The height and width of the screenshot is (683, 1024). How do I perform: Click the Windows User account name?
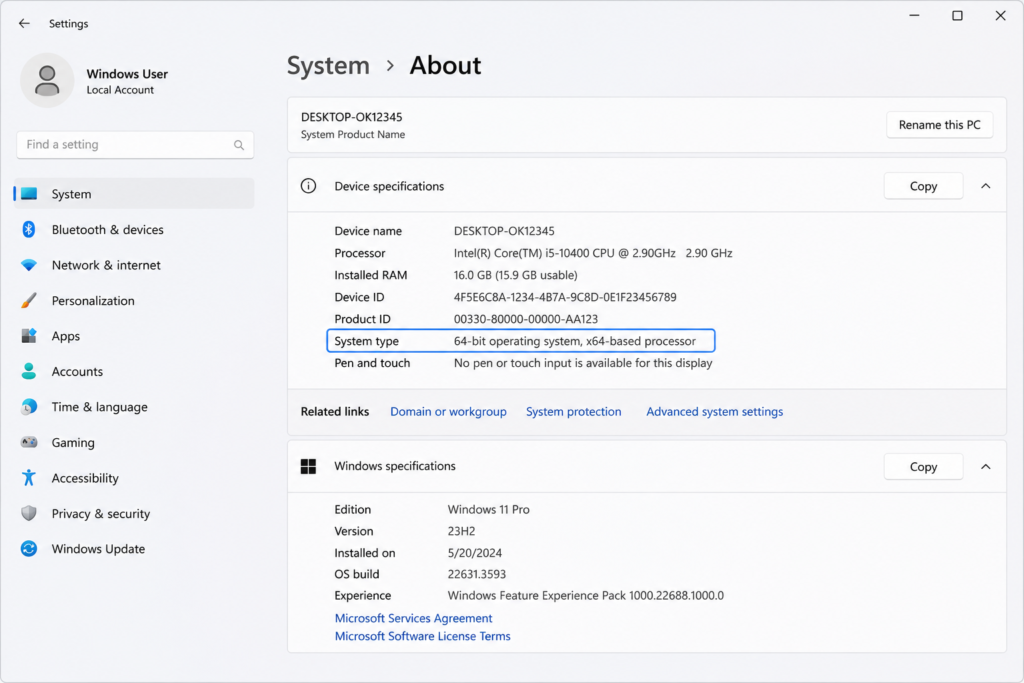tap(127, 74)
